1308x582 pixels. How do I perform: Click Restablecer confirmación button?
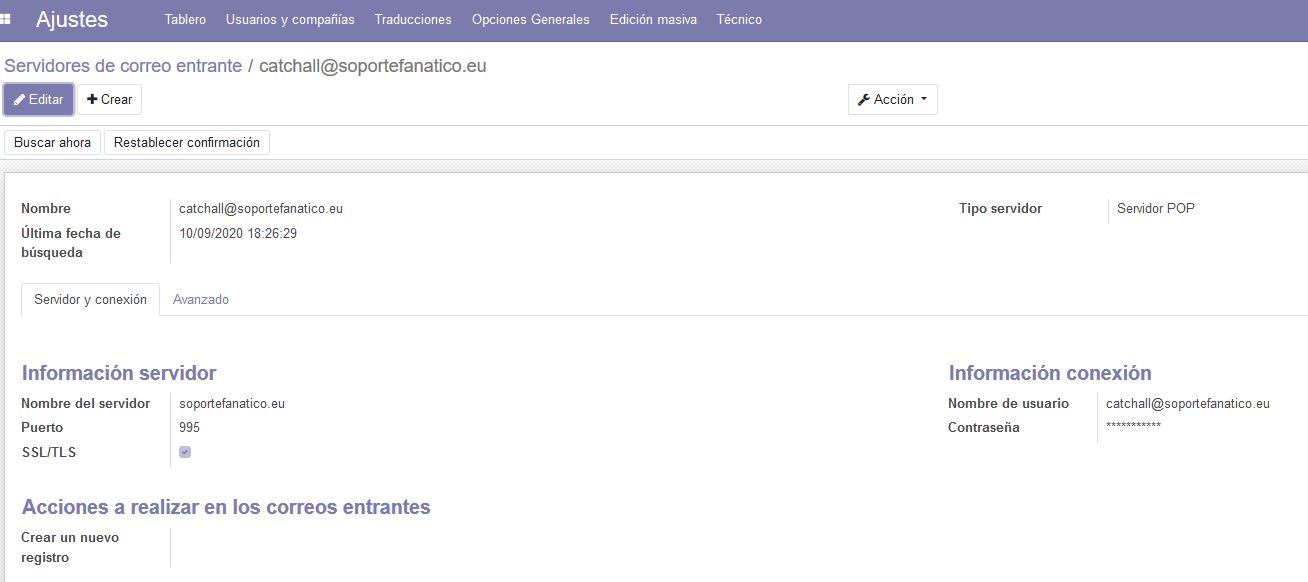[x=187, y=142]
